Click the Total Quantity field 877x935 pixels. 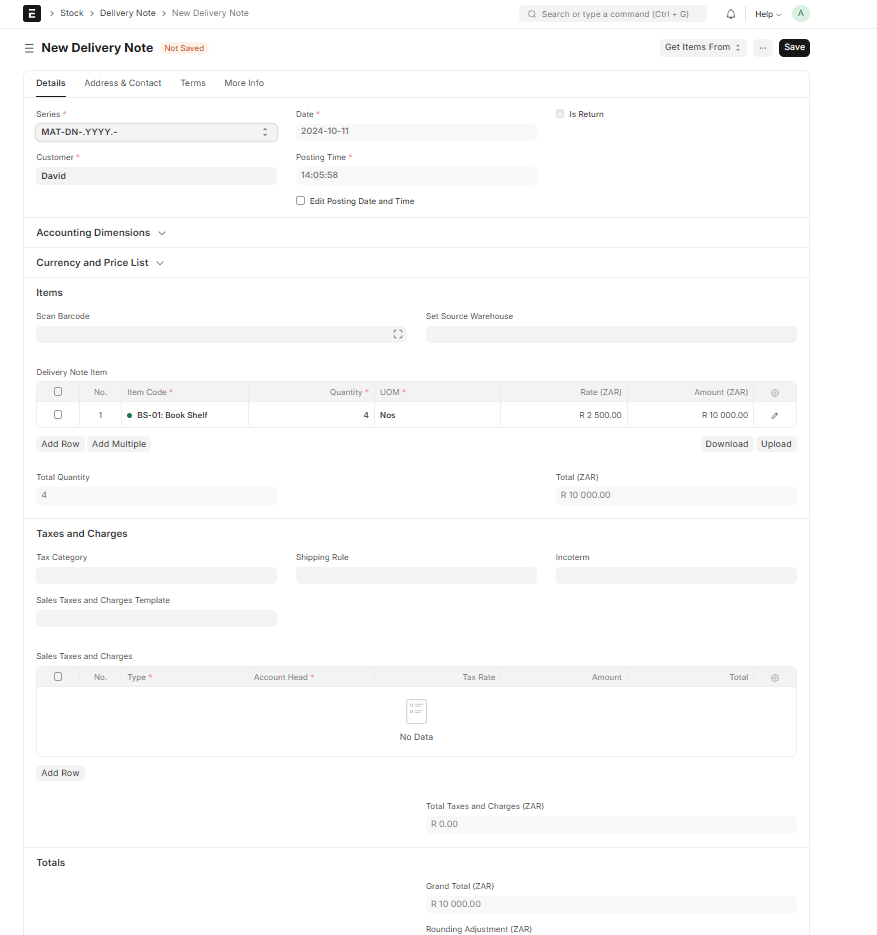tap(156, 496)
